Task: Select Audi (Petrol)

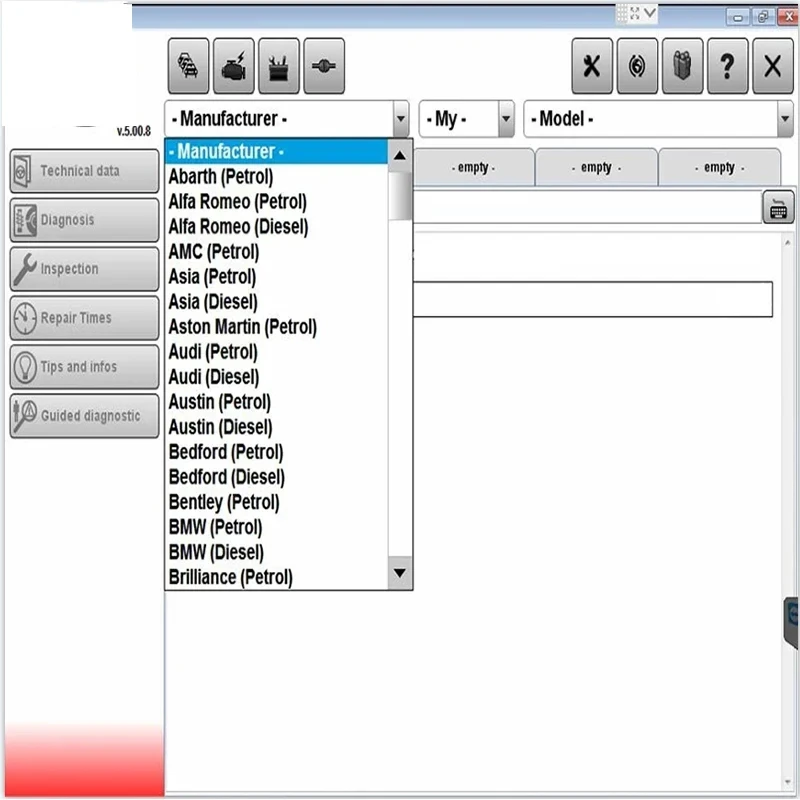Action: tap(276, 352)
